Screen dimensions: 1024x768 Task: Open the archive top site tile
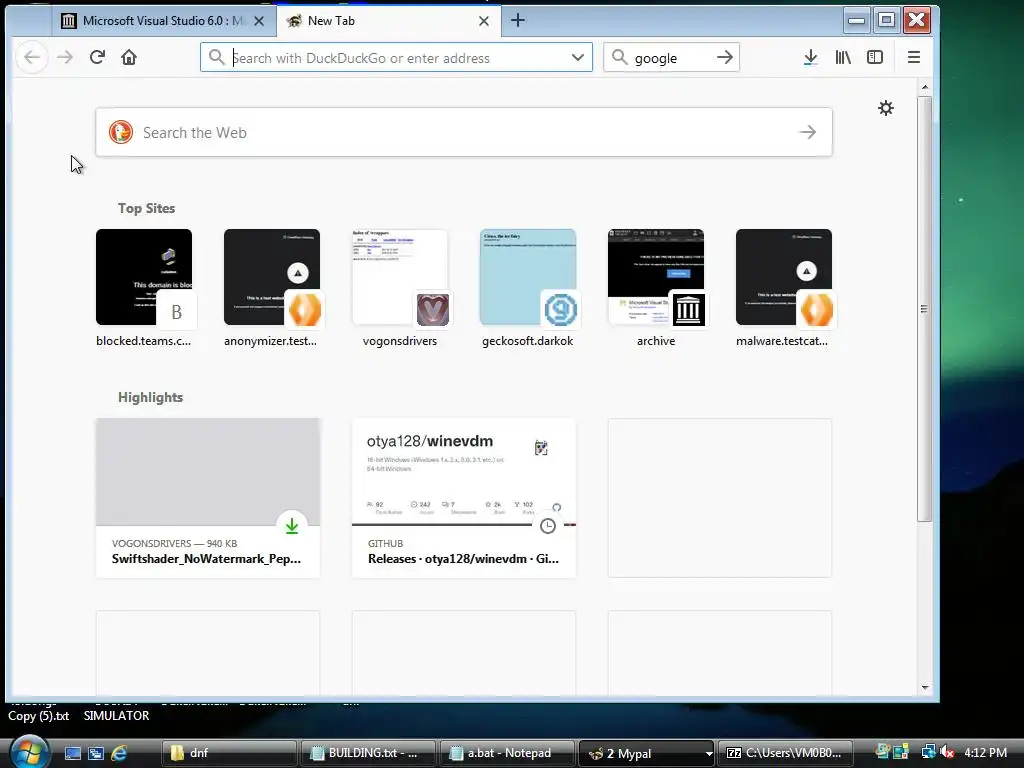[656, 288]
